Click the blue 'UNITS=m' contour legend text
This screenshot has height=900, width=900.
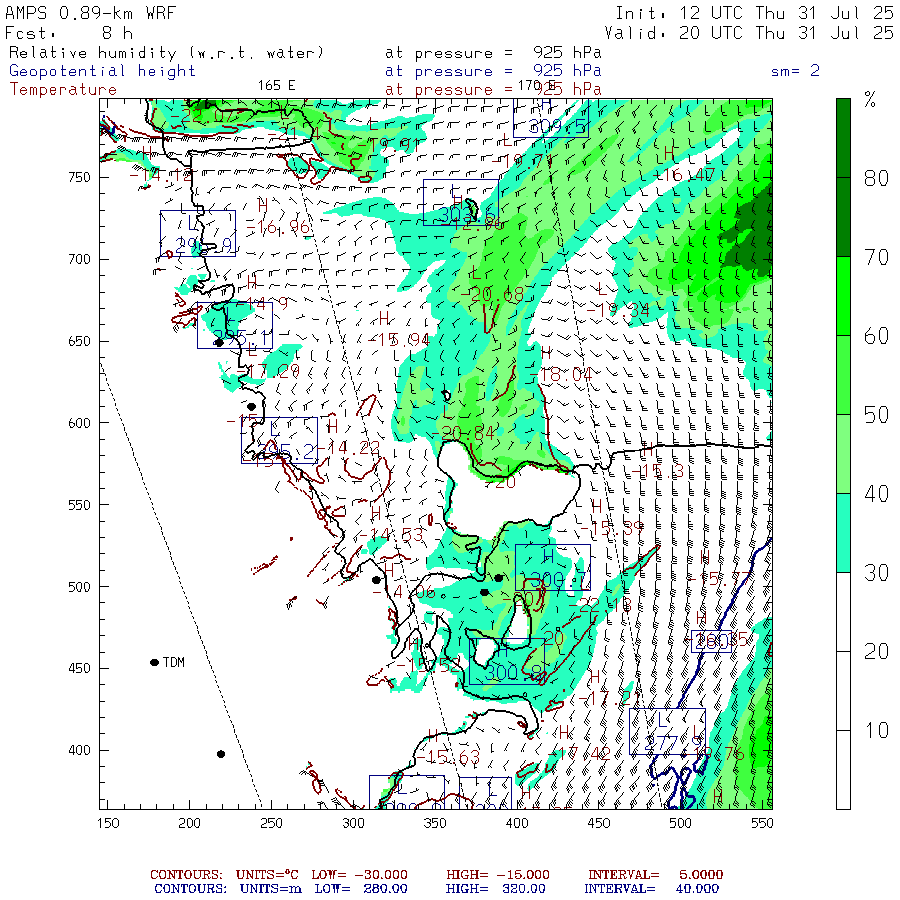(269, 889)
